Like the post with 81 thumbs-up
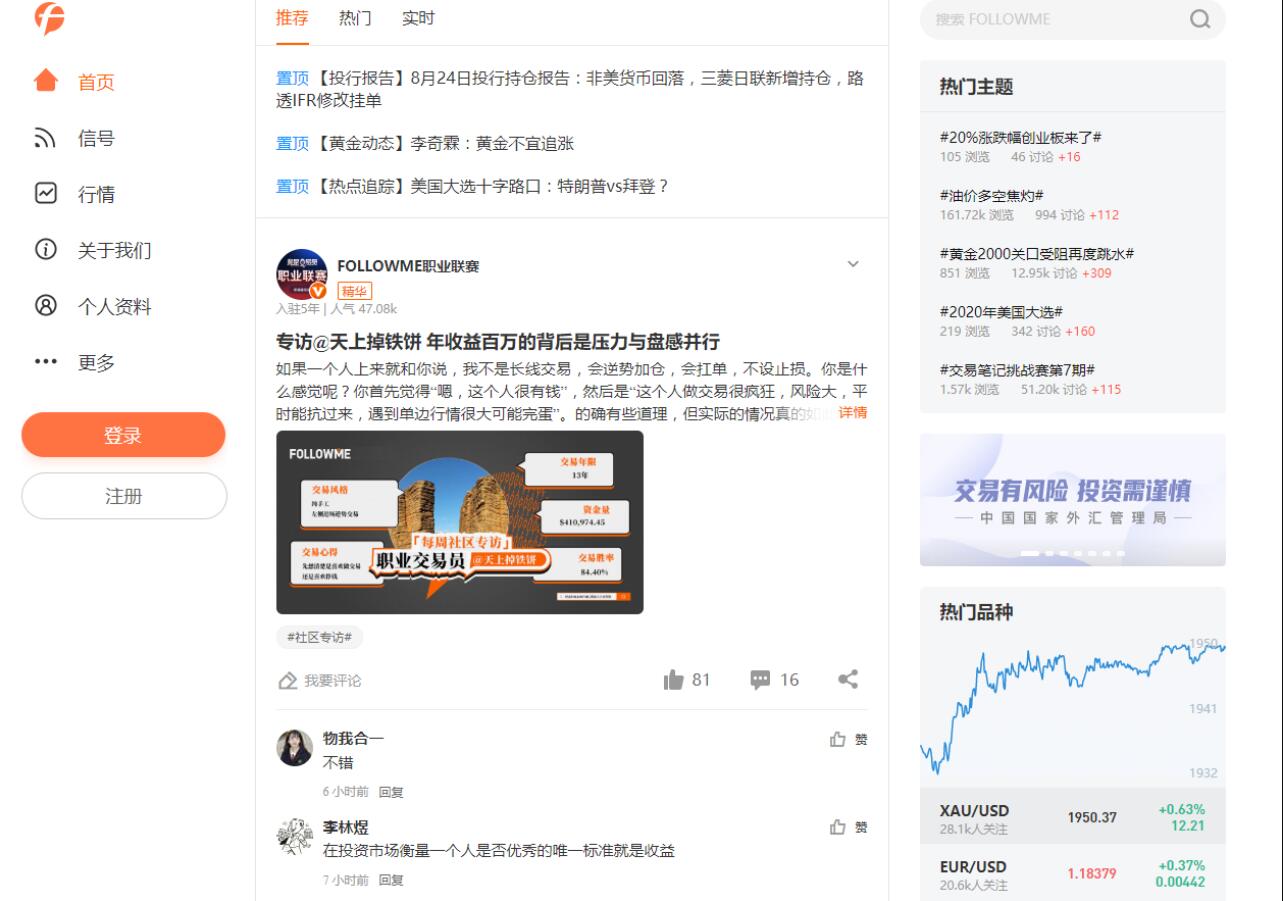This screenshot has height=901, width=1283. click(674, 680)
